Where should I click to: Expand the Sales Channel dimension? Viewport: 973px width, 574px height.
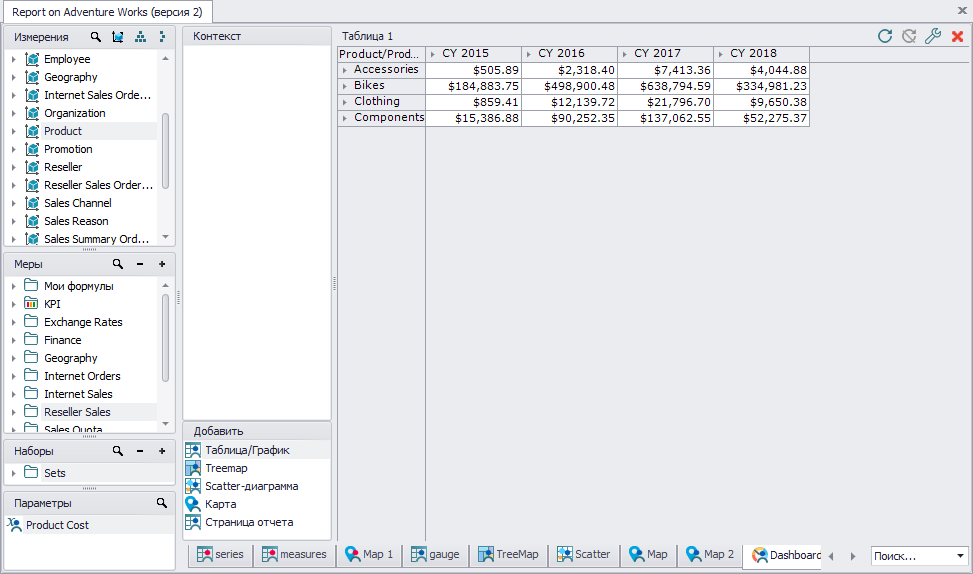14,204
